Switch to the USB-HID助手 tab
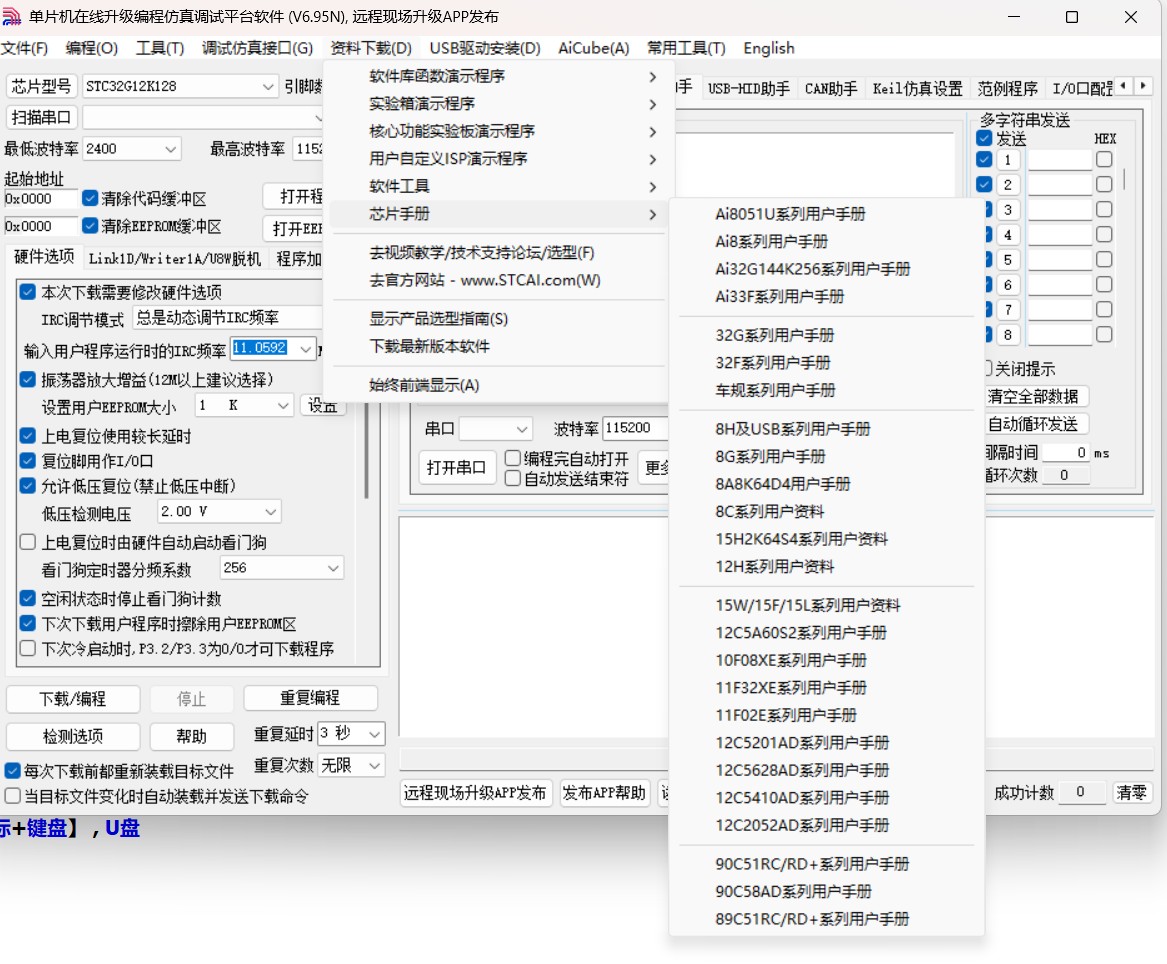The image size is (1167, 964). click(748, 89)
